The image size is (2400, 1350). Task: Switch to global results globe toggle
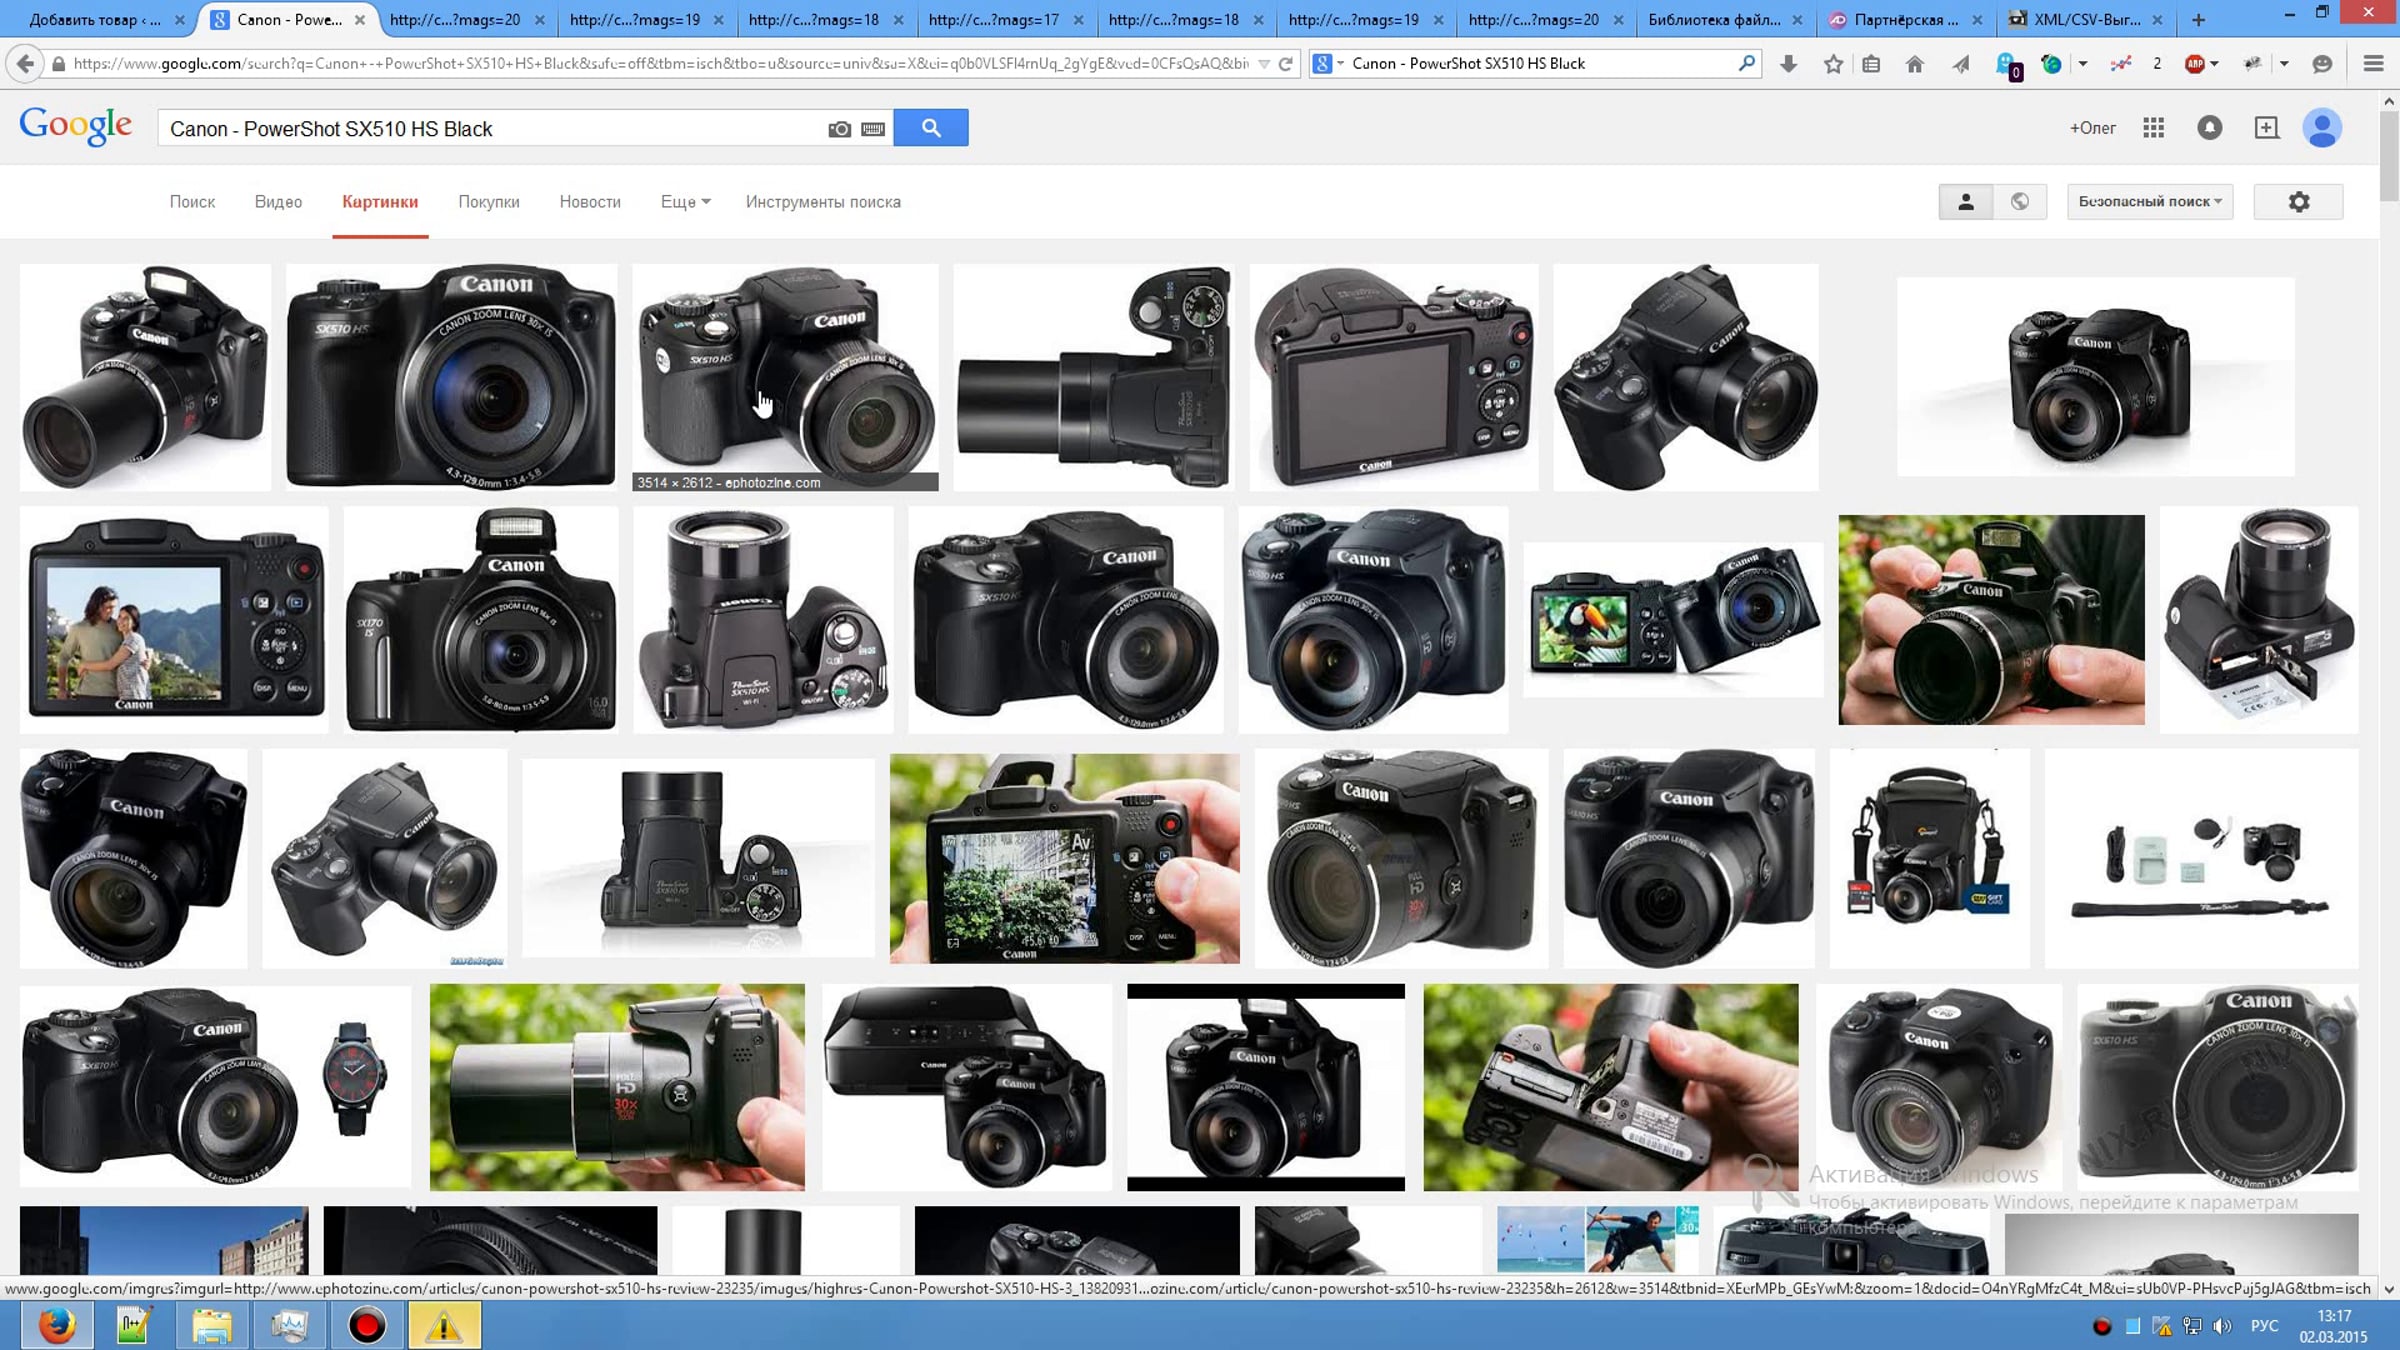point(2020,202)
